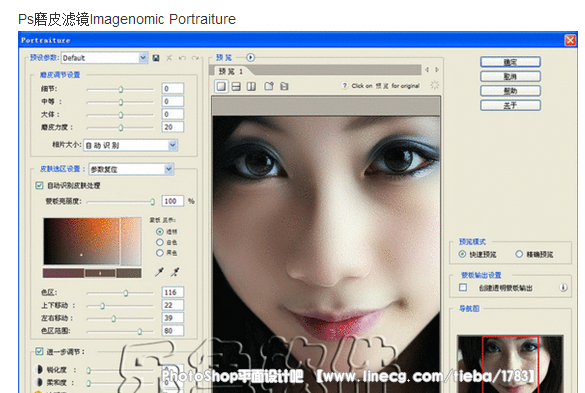Select 黑色 mask display radio button

160,253
